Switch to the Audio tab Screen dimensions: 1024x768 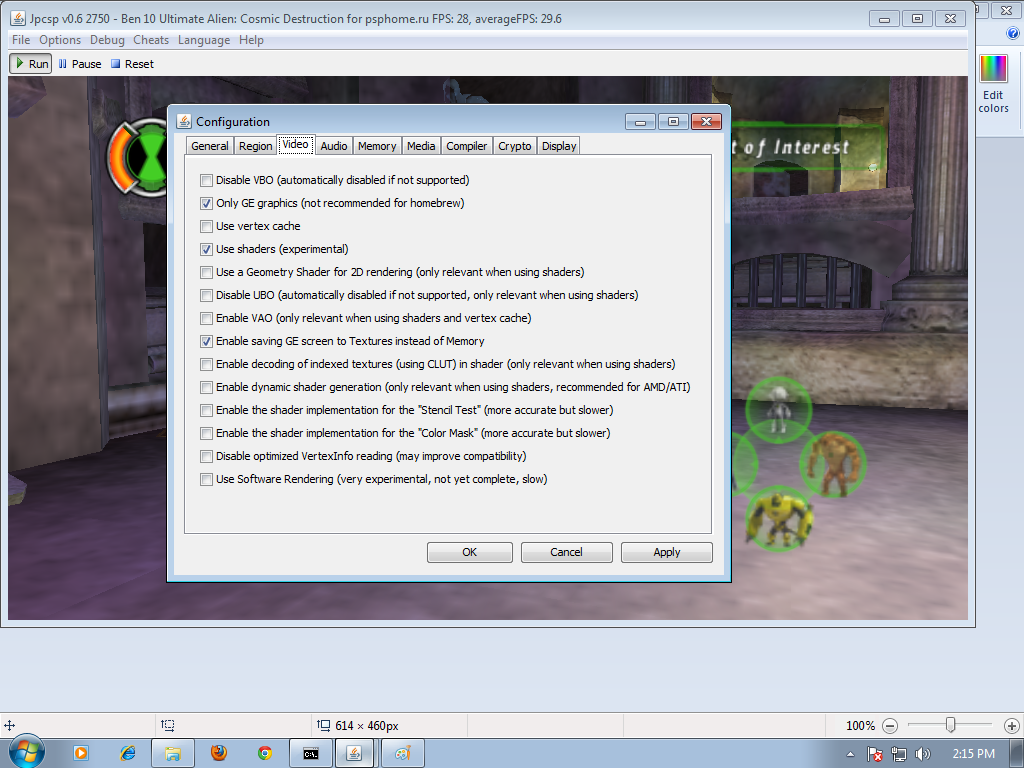click(334, 146)
